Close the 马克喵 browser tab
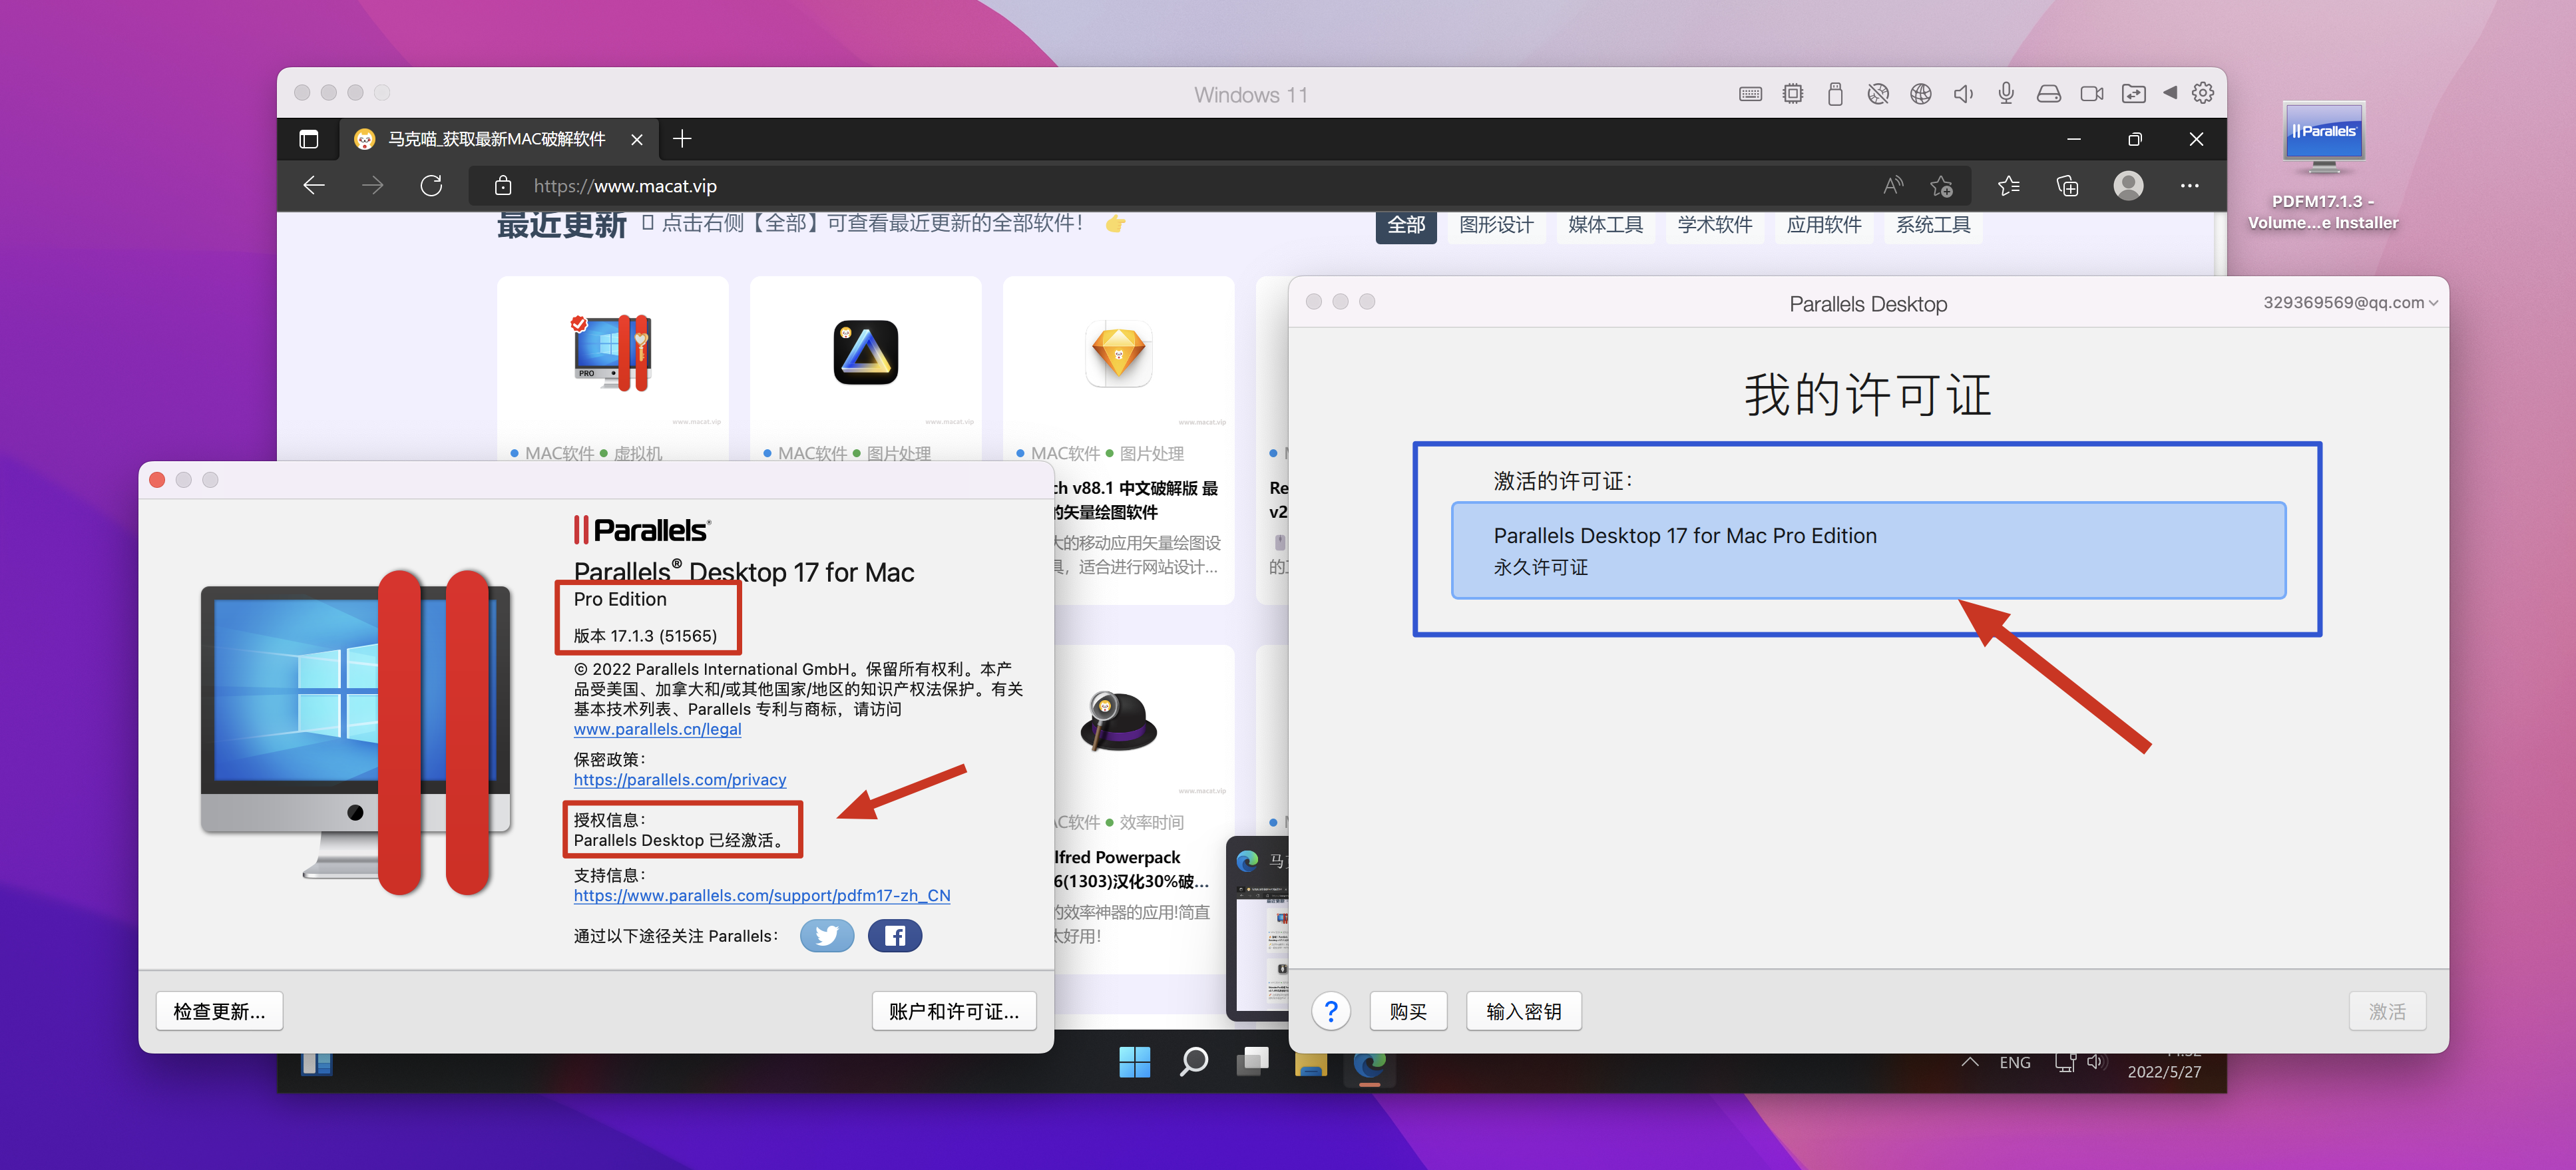This screenshot has height=1170, width=2576. click(637, 139)
